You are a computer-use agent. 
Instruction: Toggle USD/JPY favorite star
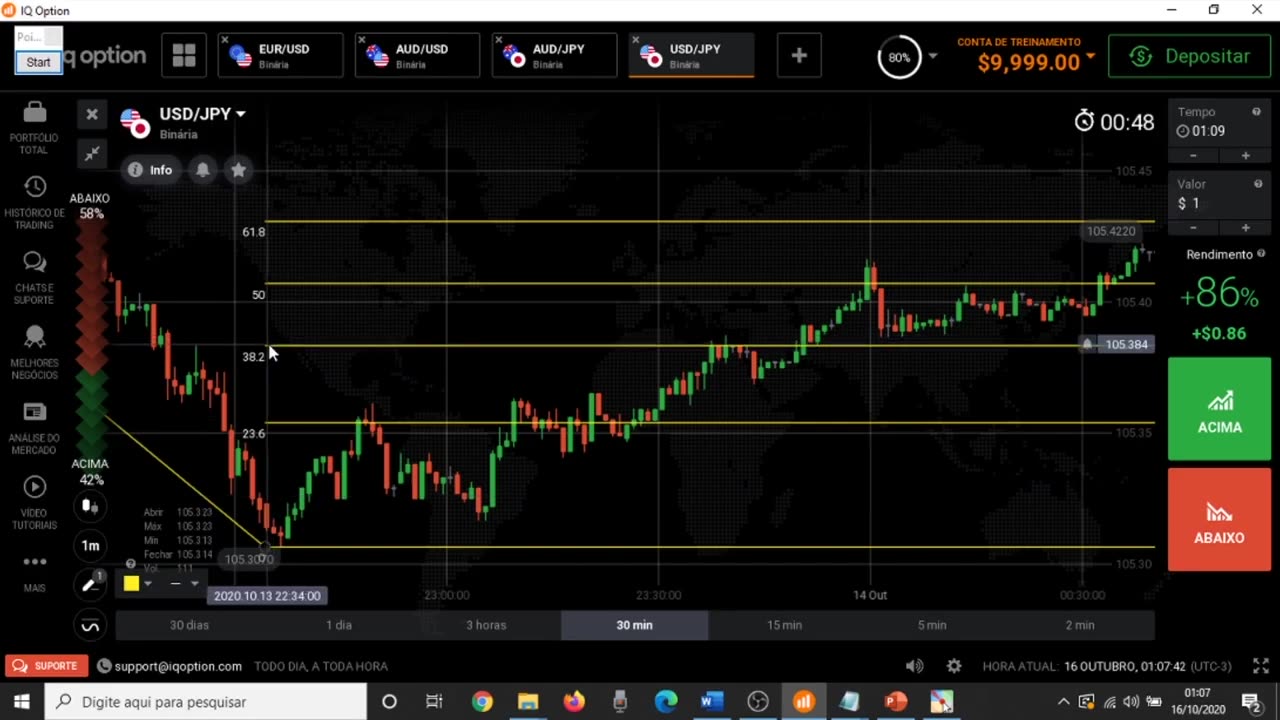point(238,170)
